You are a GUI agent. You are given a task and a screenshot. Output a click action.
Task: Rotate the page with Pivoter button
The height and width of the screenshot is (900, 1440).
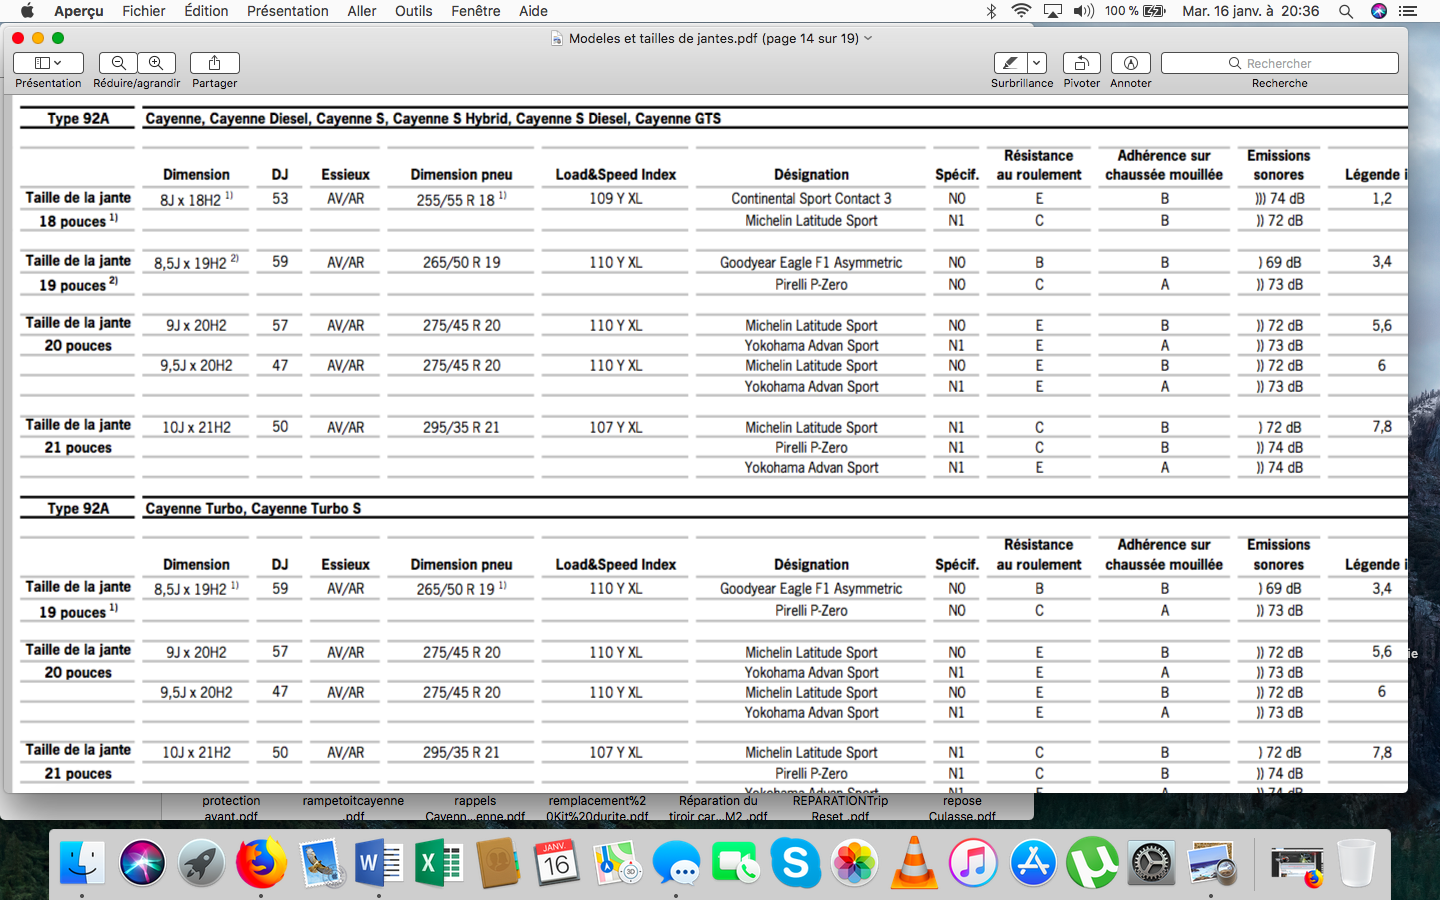tap(1082, 63)
